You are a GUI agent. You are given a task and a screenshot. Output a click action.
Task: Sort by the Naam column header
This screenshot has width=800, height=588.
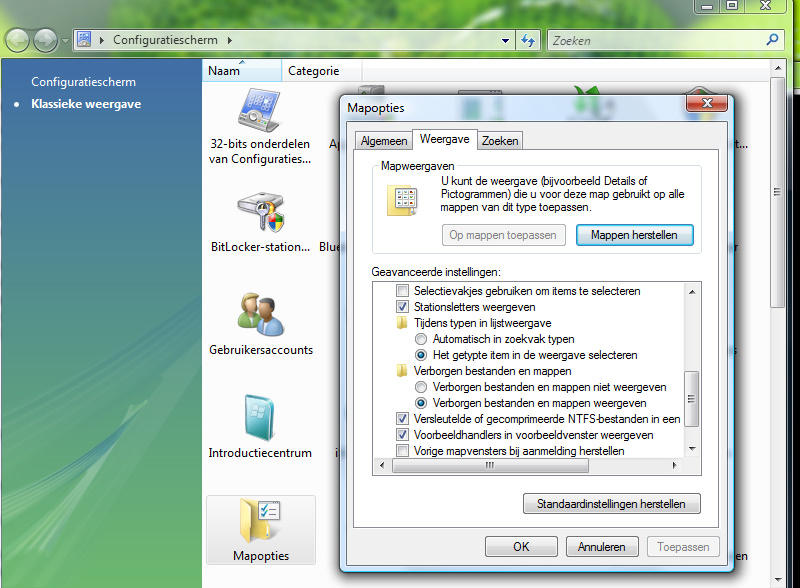242,70
